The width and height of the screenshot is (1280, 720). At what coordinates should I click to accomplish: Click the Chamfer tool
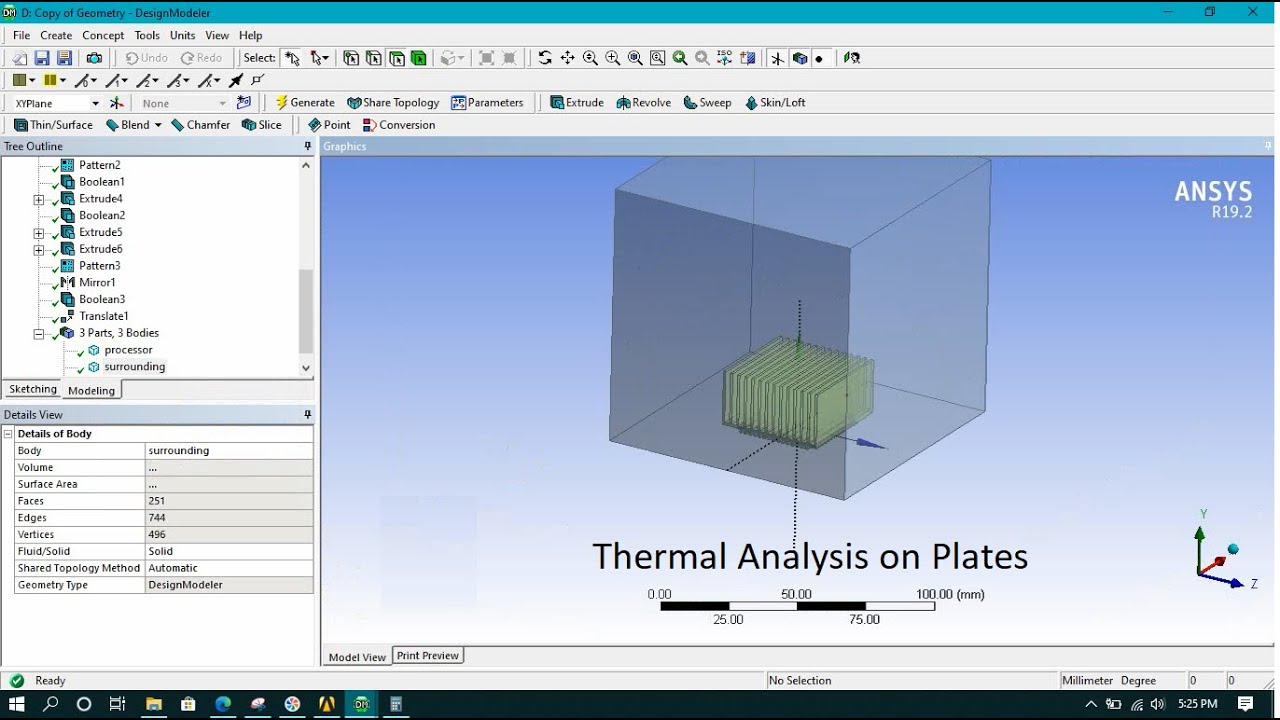coord(200,125)
